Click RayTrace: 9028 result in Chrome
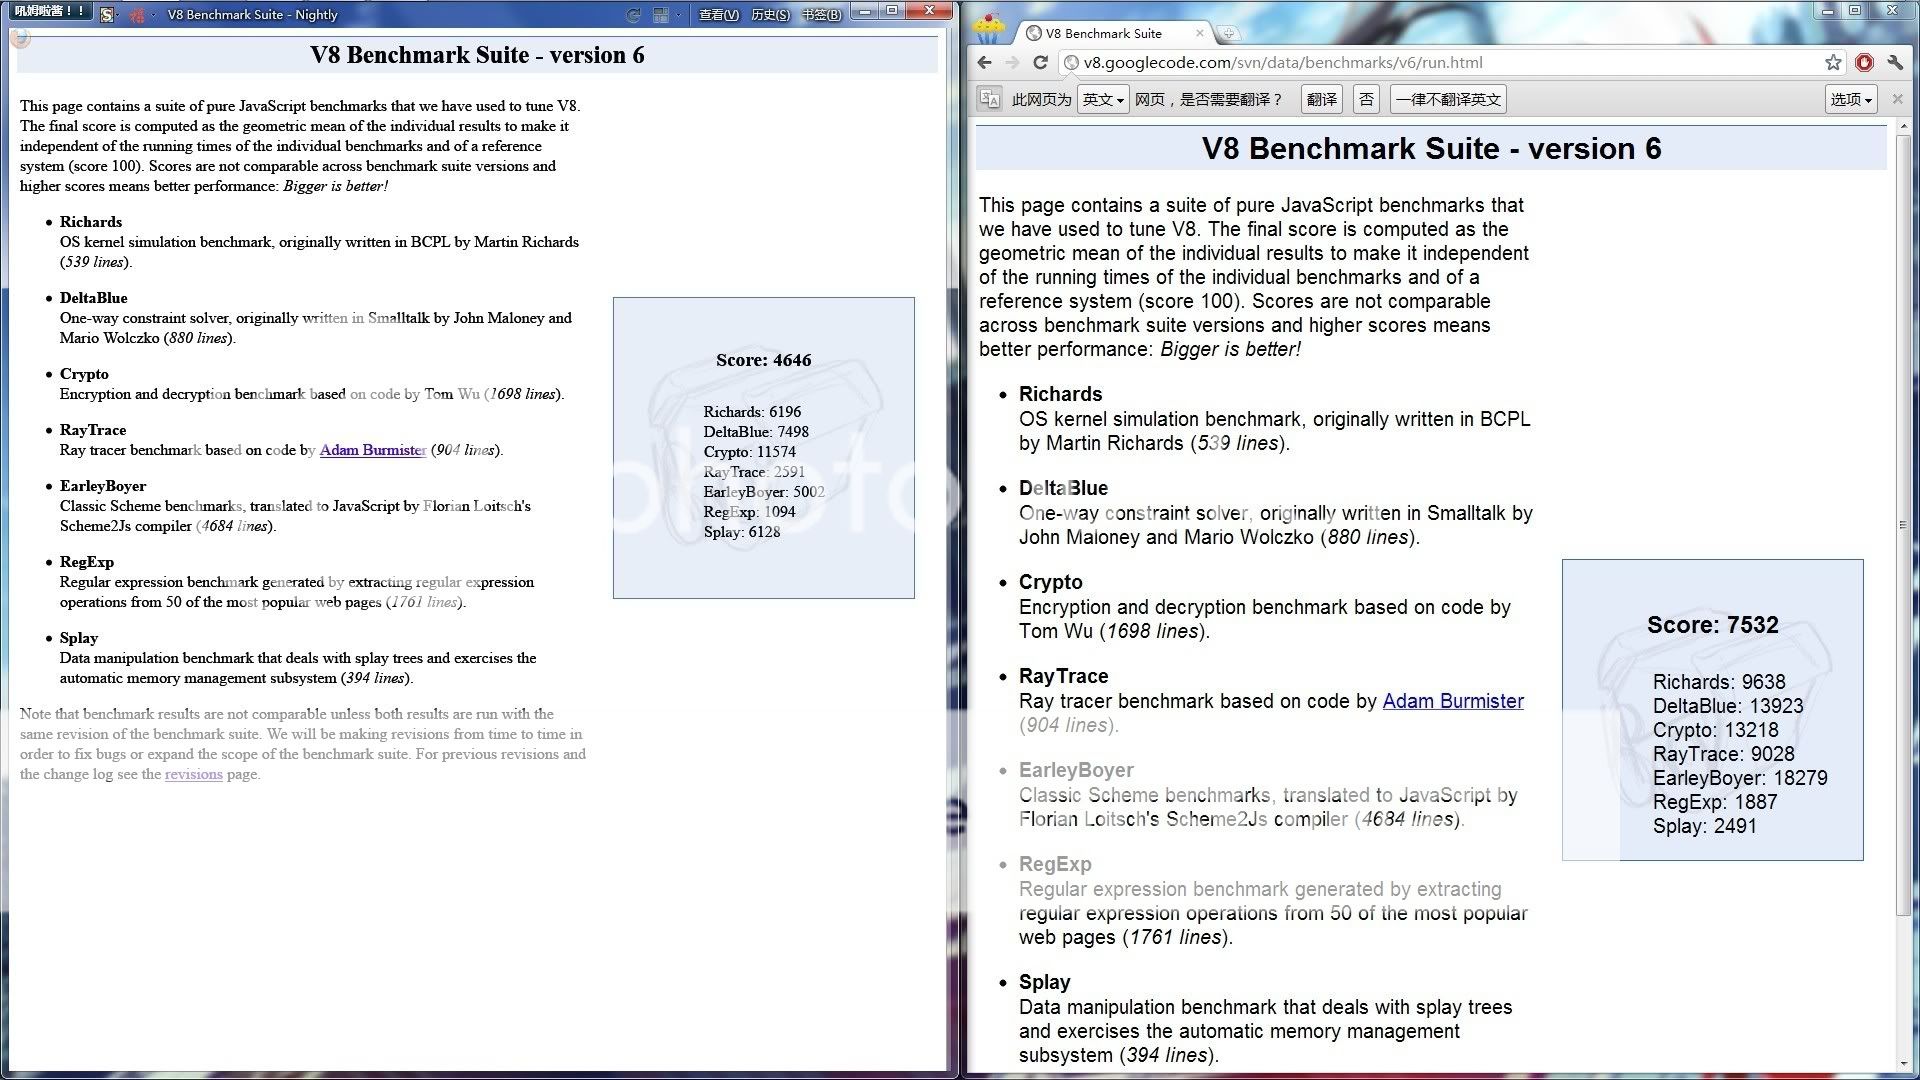 tap(1724, 754)
